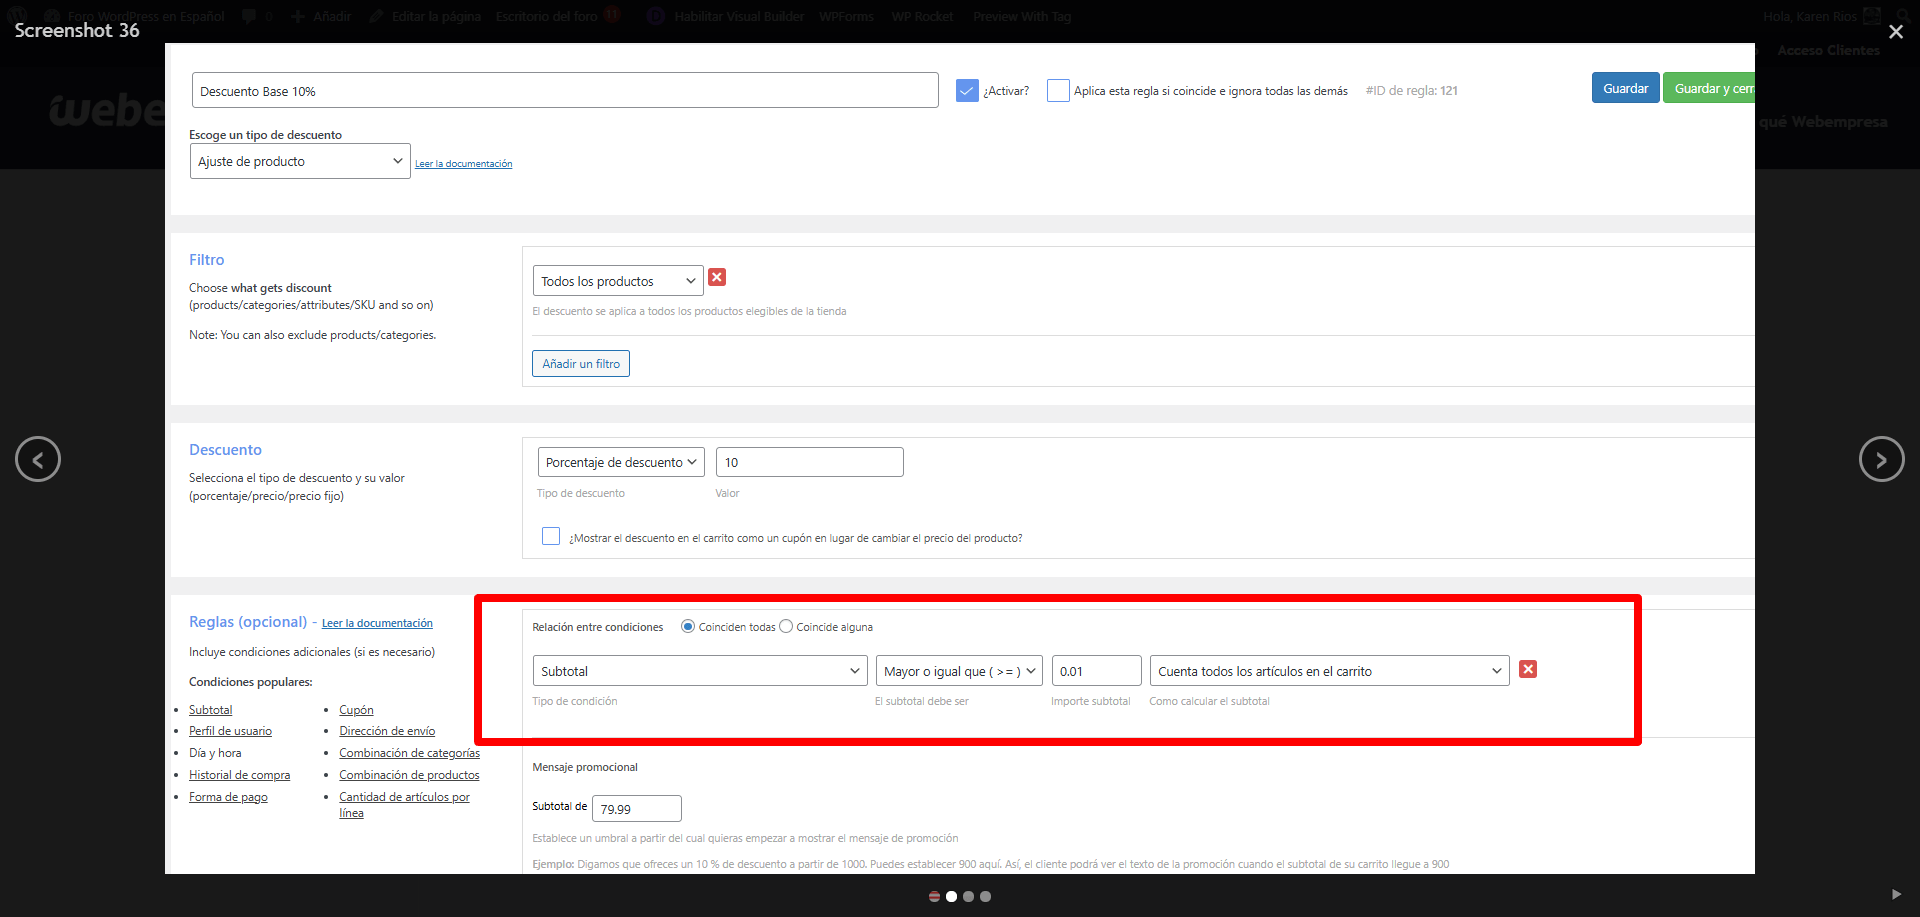This screenshot has width=1920, height=917.
Task: Uncheck the ¿Activar? checkbox
Action: (x=967, y=91)
